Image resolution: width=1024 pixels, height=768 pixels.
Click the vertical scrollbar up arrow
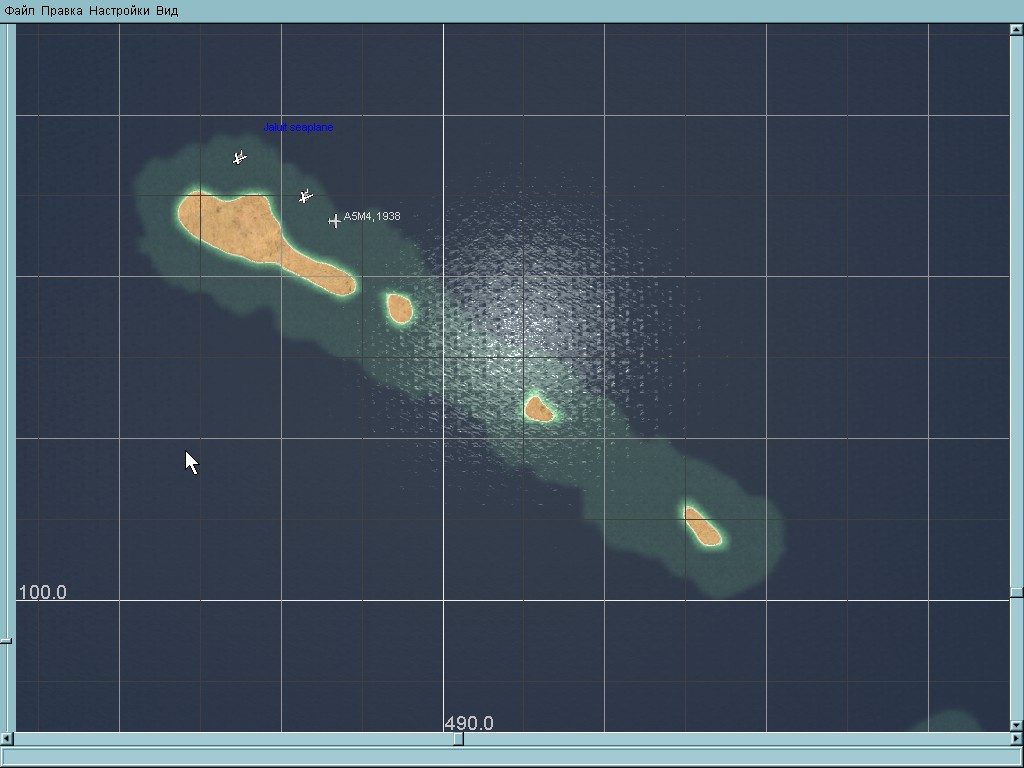pyautogui.click(x=1016, y=29)
